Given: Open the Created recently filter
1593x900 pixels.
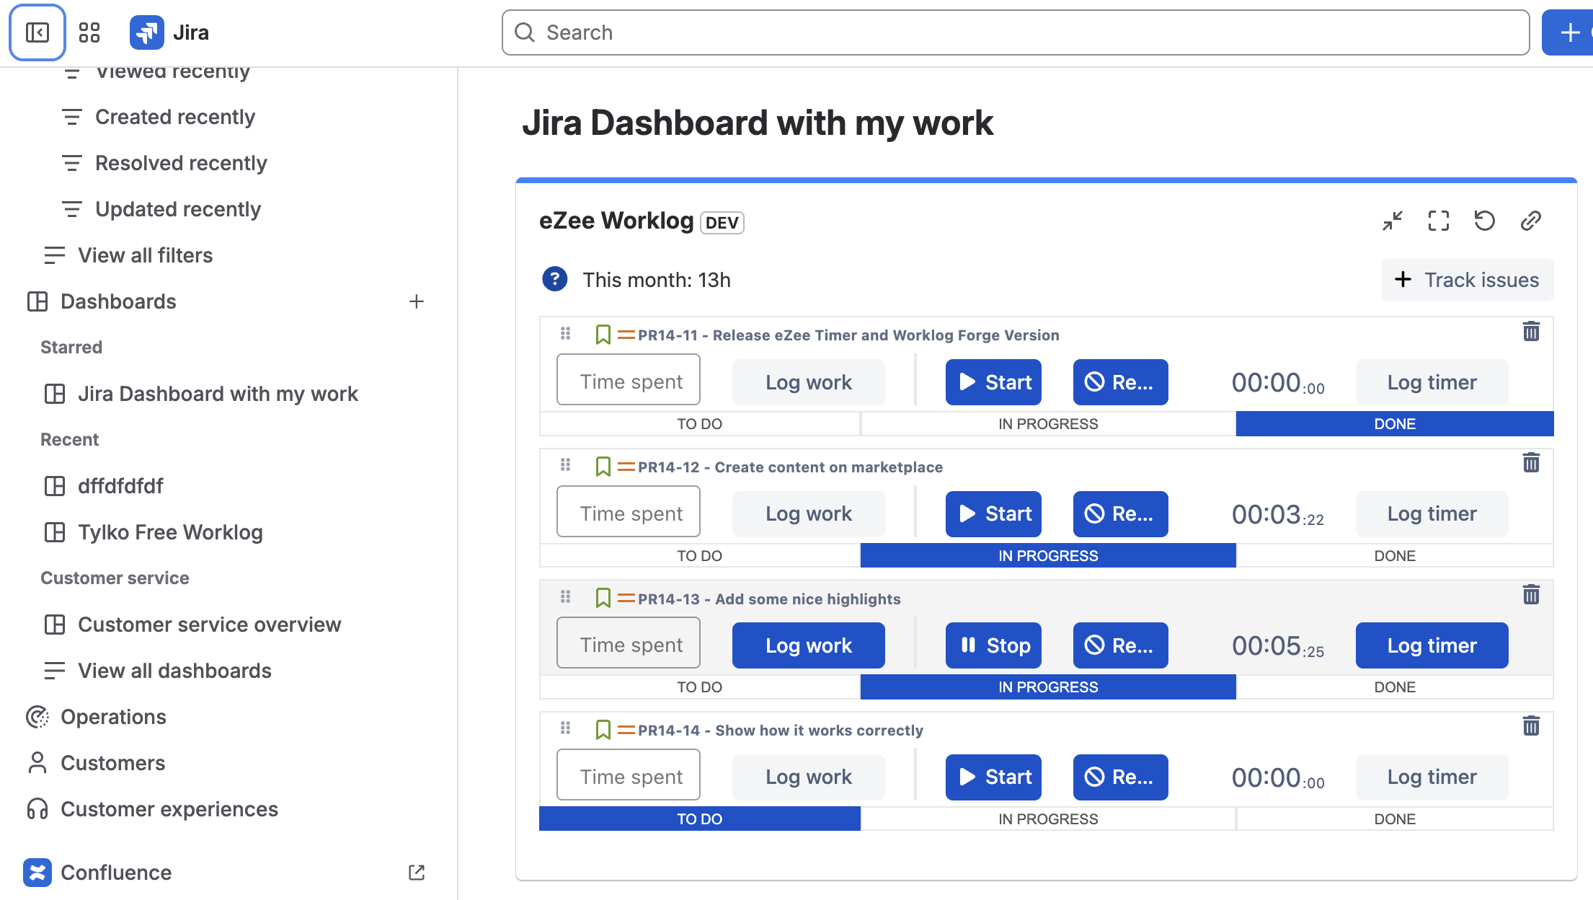Looking at the screenshot, I should [x=175, y=117].
